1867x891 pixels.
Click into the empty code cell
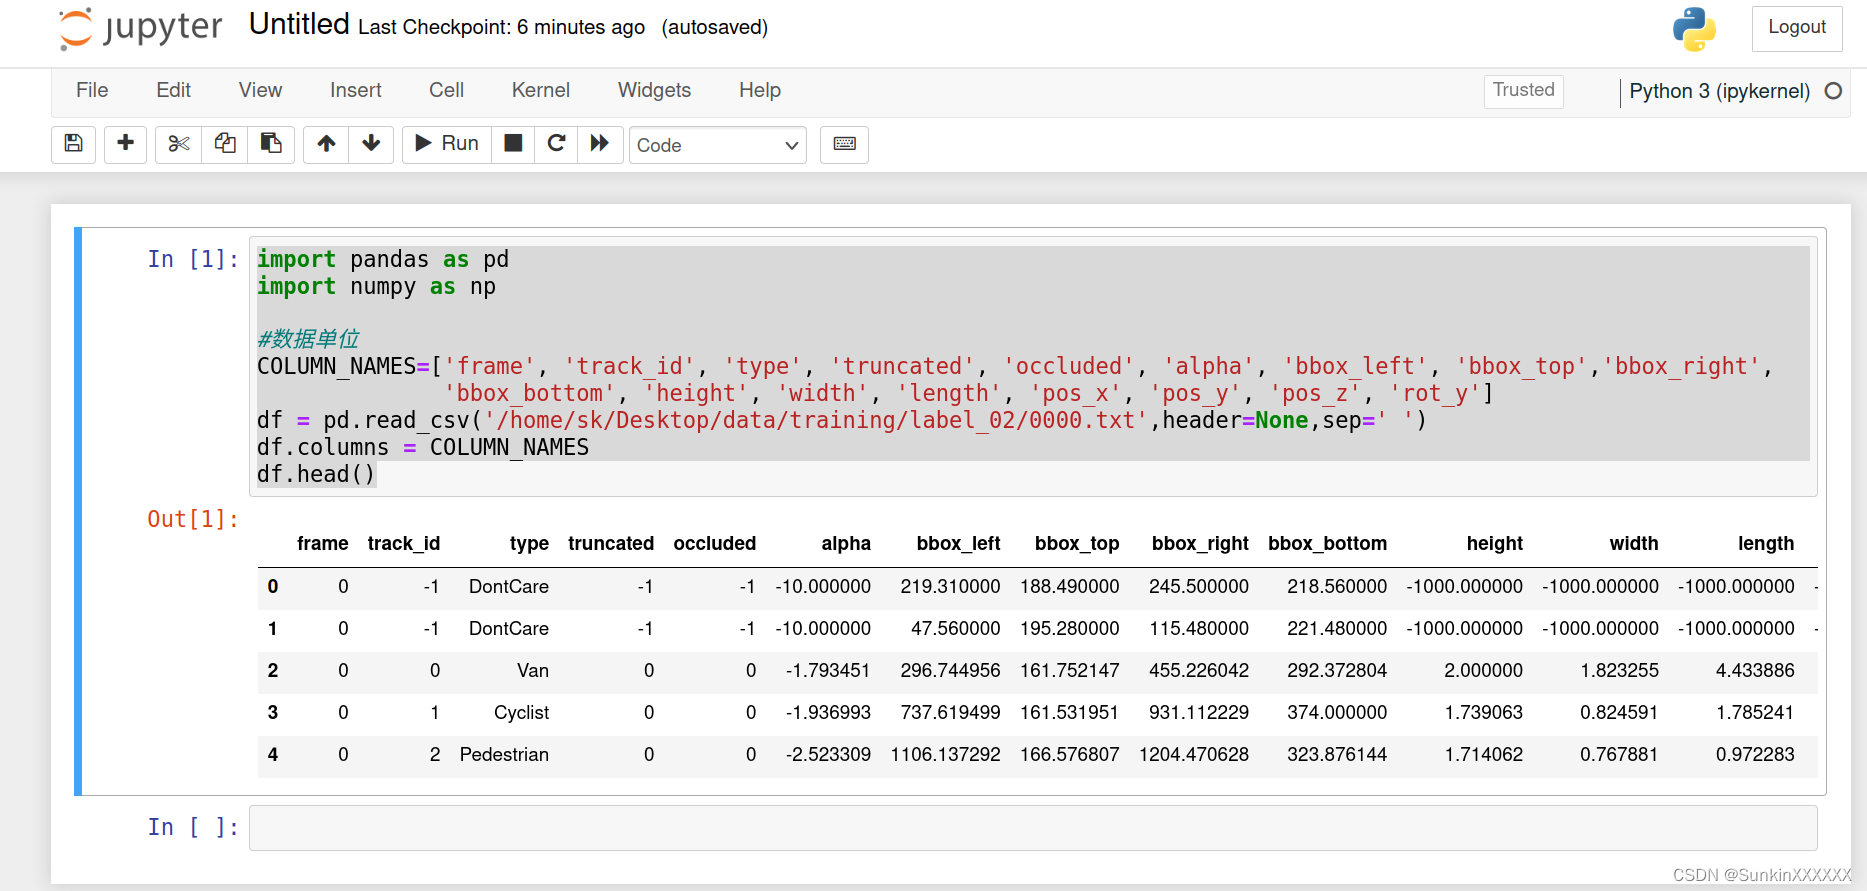point(1033,828)
